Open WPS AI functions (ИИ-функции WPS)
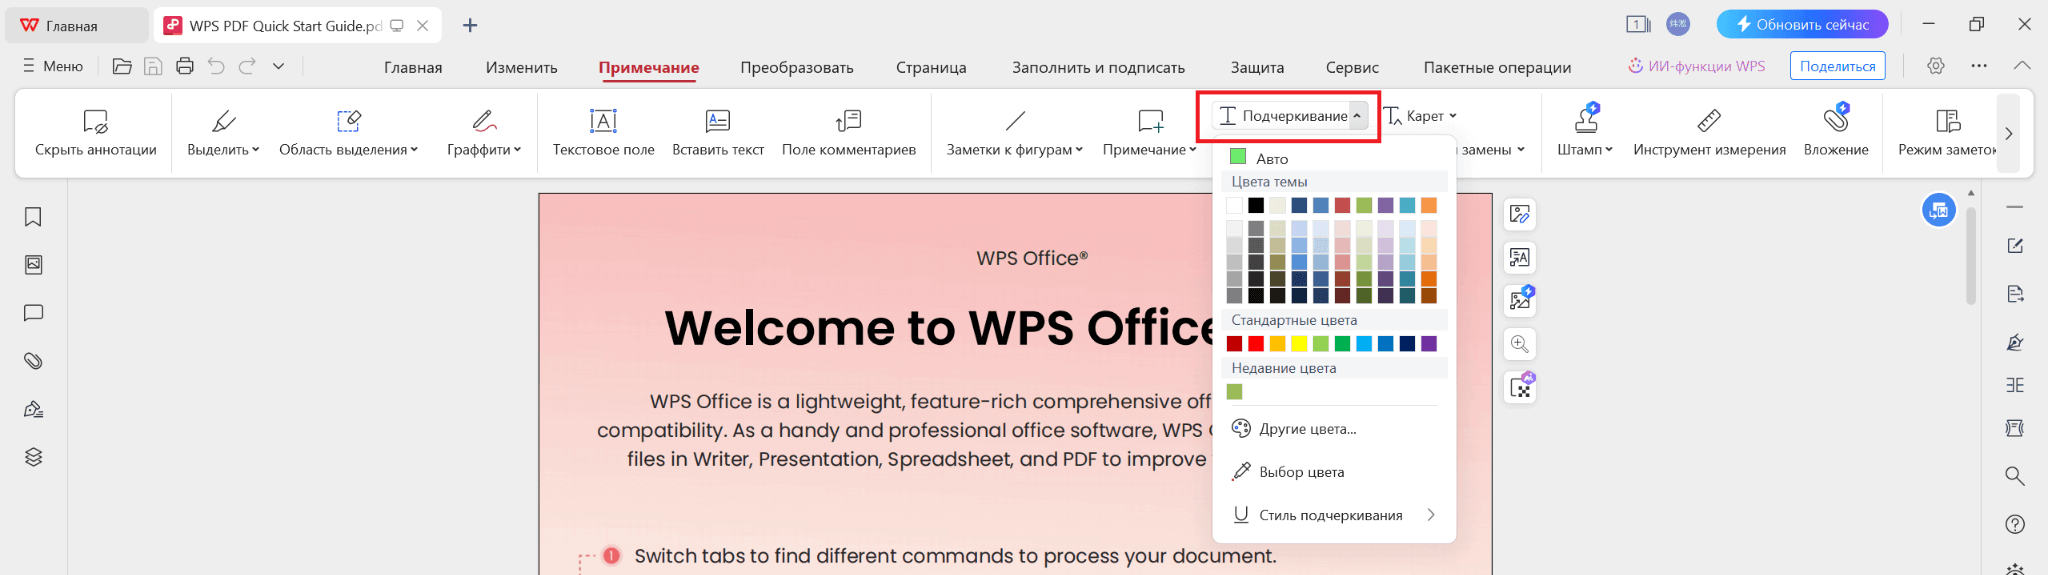Image resolution: width=2048 pixels, height=575 pixels. click(x=1696, y=66)
